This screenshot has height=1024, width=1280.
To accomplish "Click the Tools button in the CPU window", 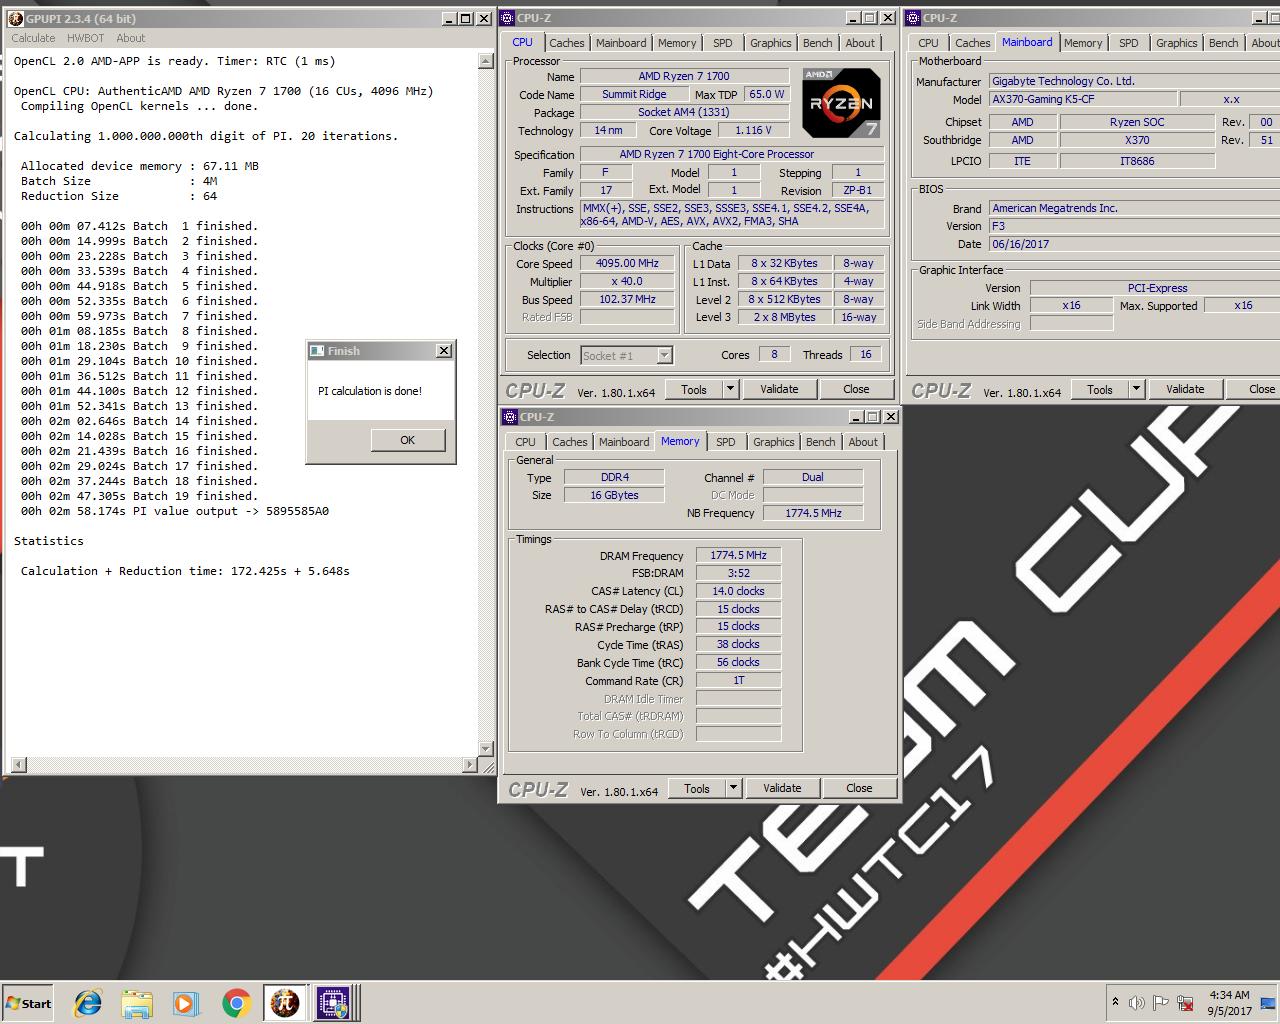I will [694, 389].
